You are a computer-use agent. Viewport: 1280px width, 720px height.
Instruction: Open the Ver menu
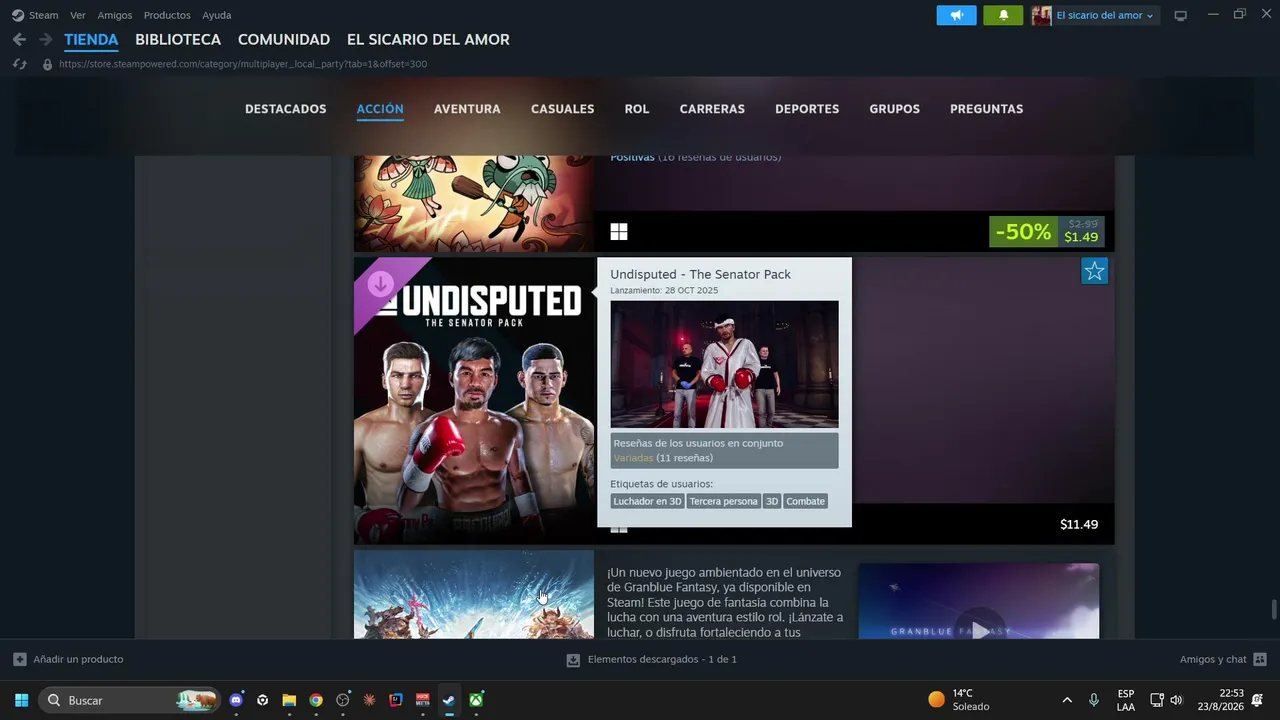(x=78, y=15)
